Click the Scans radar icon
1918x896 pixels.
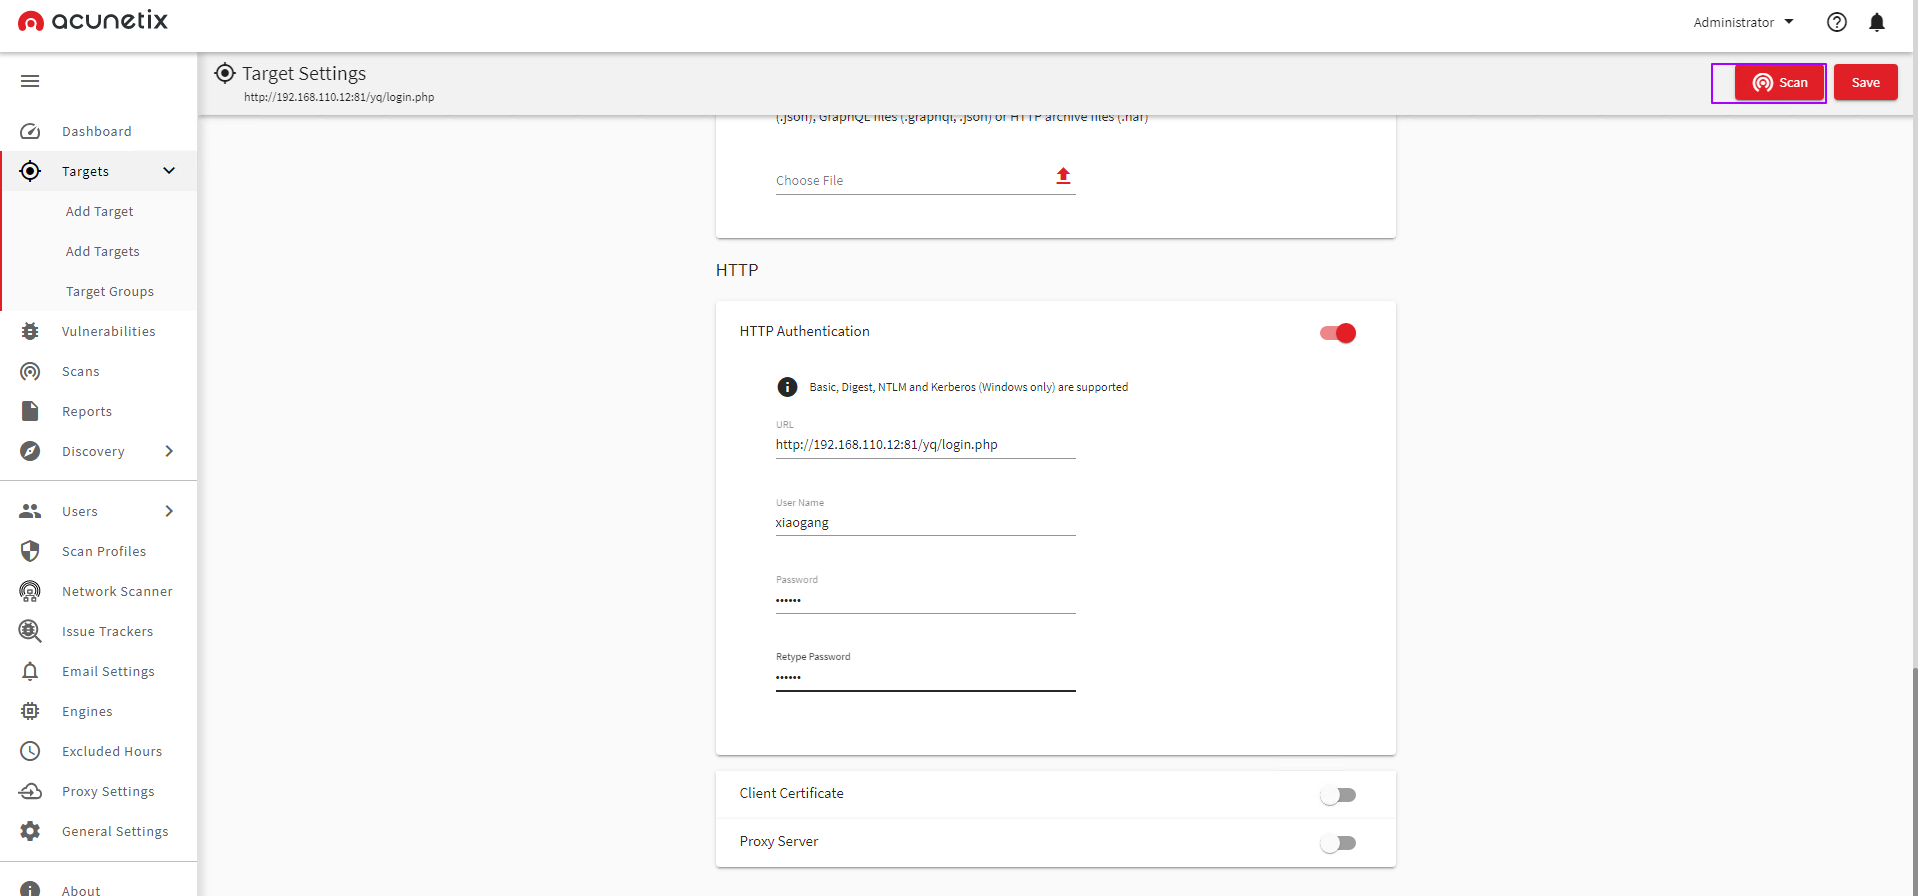(x=30, y=371)
